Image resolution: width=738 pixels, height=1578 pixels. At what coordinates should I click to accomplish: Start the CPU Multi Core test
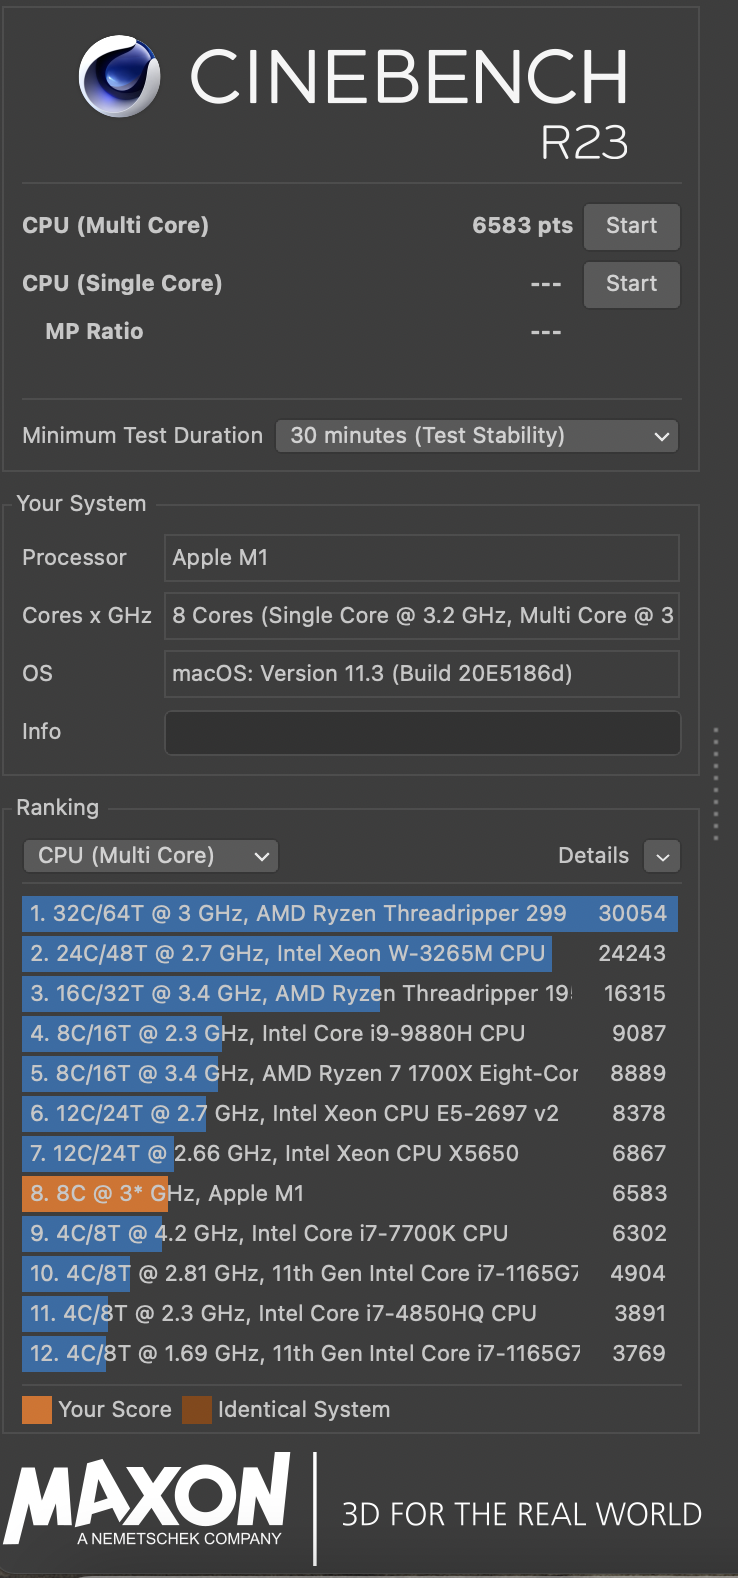[631, 226]
